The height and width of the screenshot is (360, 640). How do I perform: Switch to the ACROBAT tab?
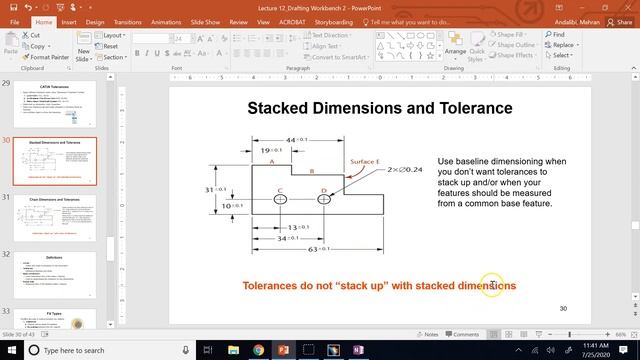pos(292,22)
